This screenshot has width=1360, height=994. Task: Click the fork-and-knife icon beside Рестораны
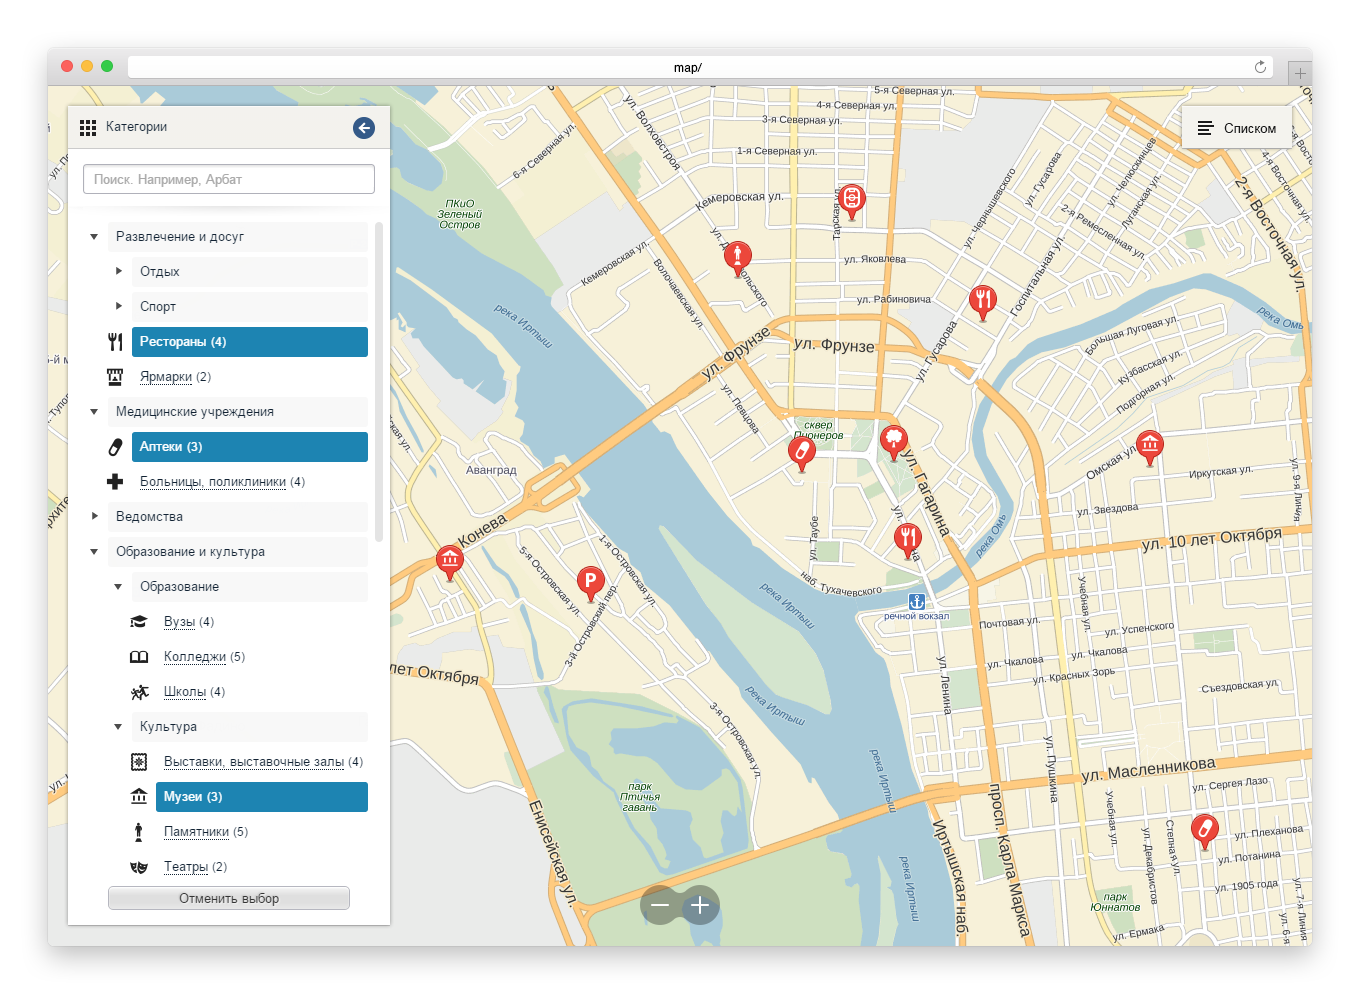(x=115, y=342)
